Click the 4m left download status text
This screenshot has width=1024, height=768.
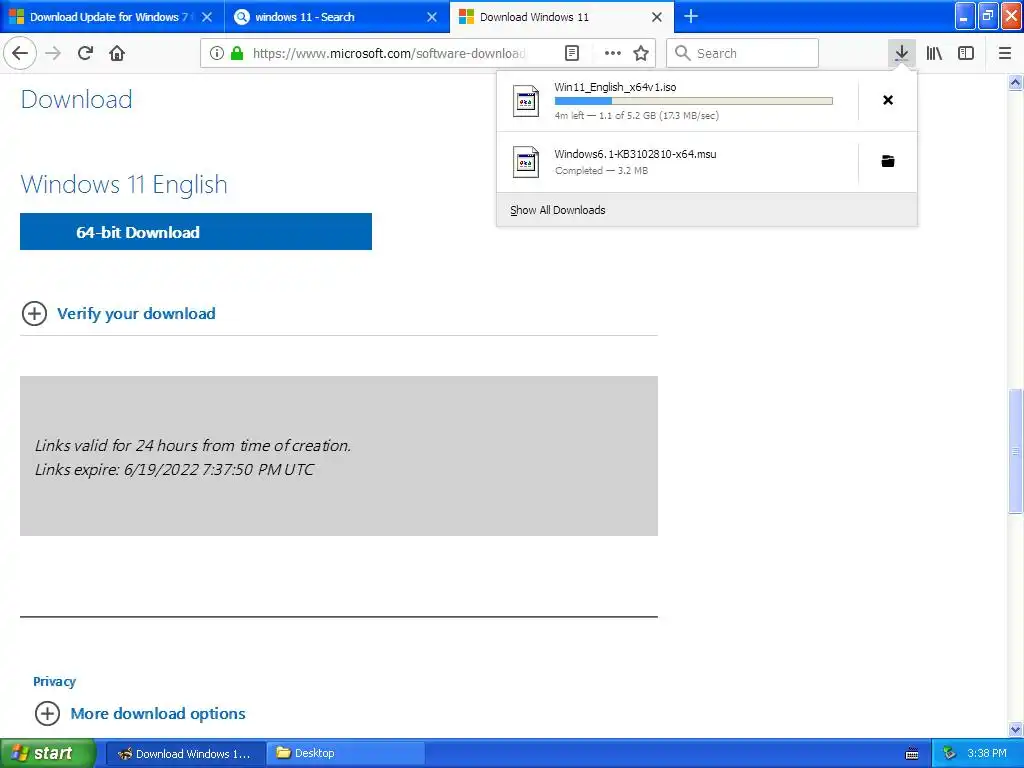[637, 116]
